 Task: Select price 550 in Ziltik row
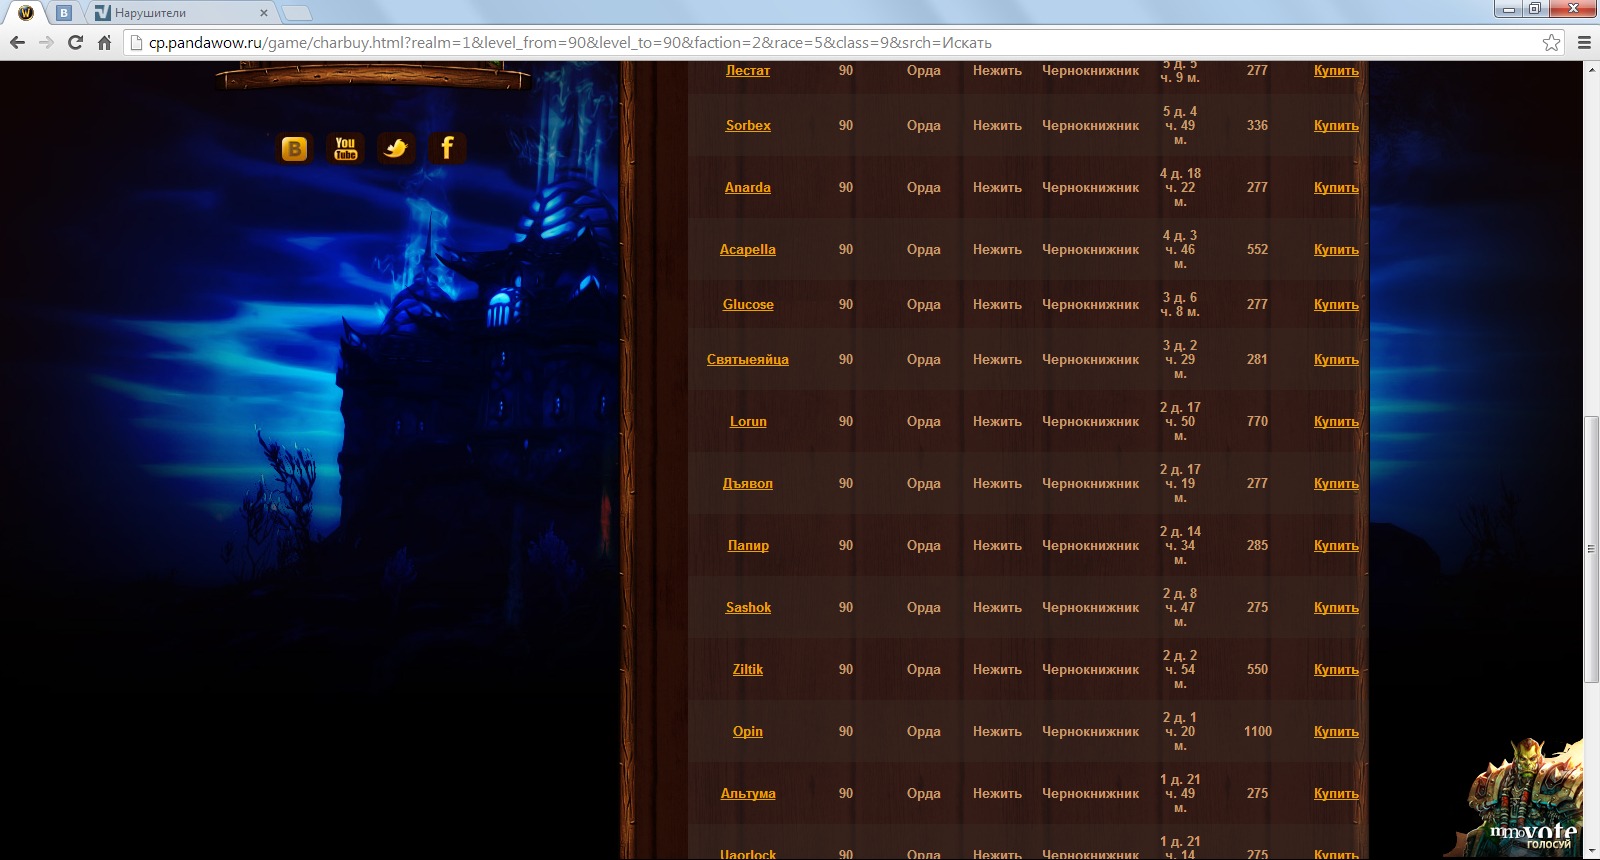(1258, 669)
